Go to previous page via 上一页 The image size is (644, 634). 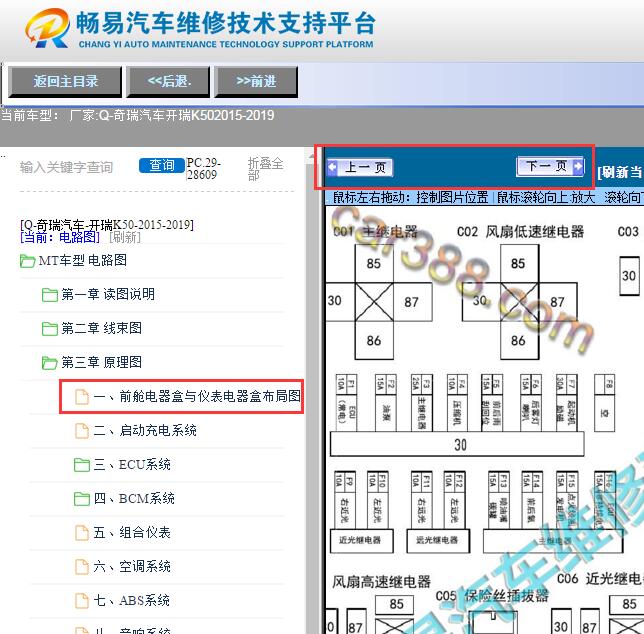pos(360,167)
